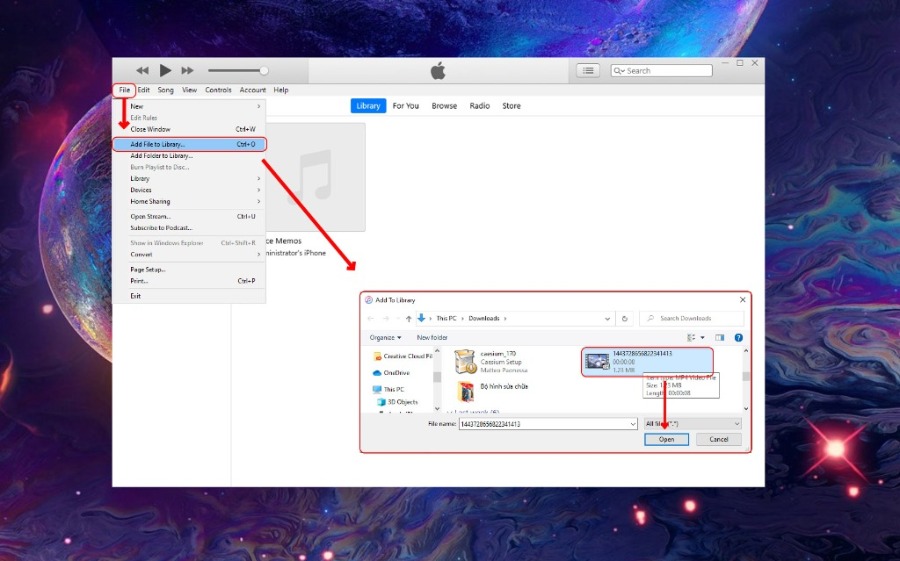This screenshot has height=561, width=900.
Task: Click the Back arrow in Add To Library dialog
Action: pyautogui.click(x=371, y=318)
